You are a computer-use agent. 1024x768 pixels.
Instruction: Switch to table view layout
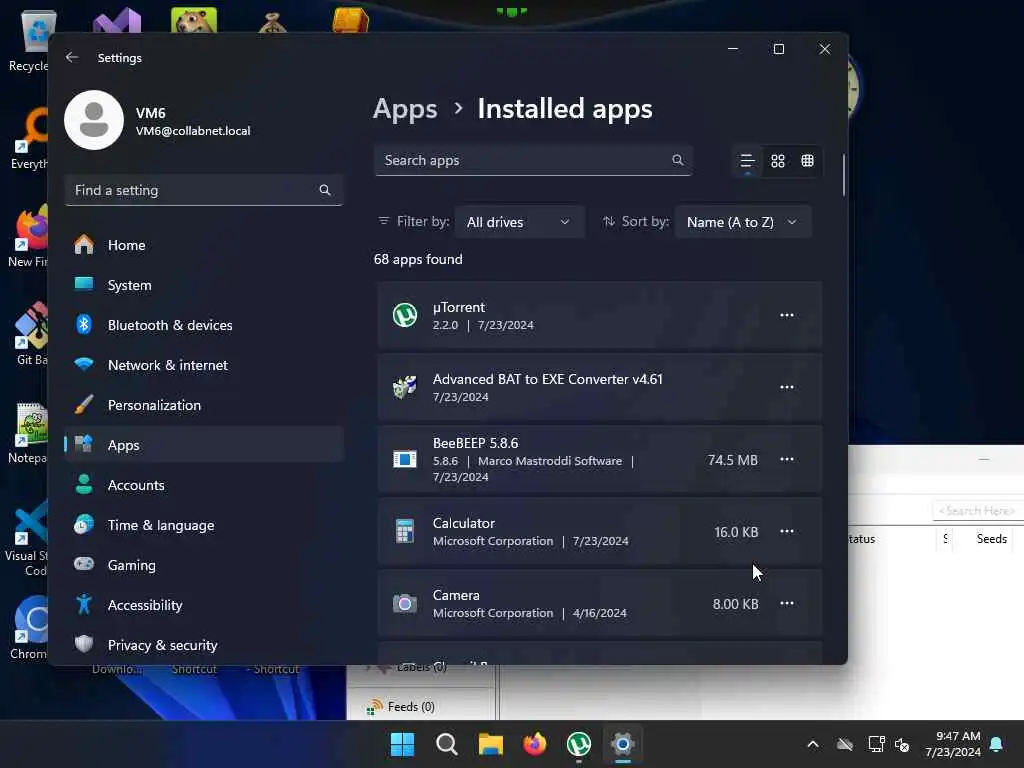[807, 161]
